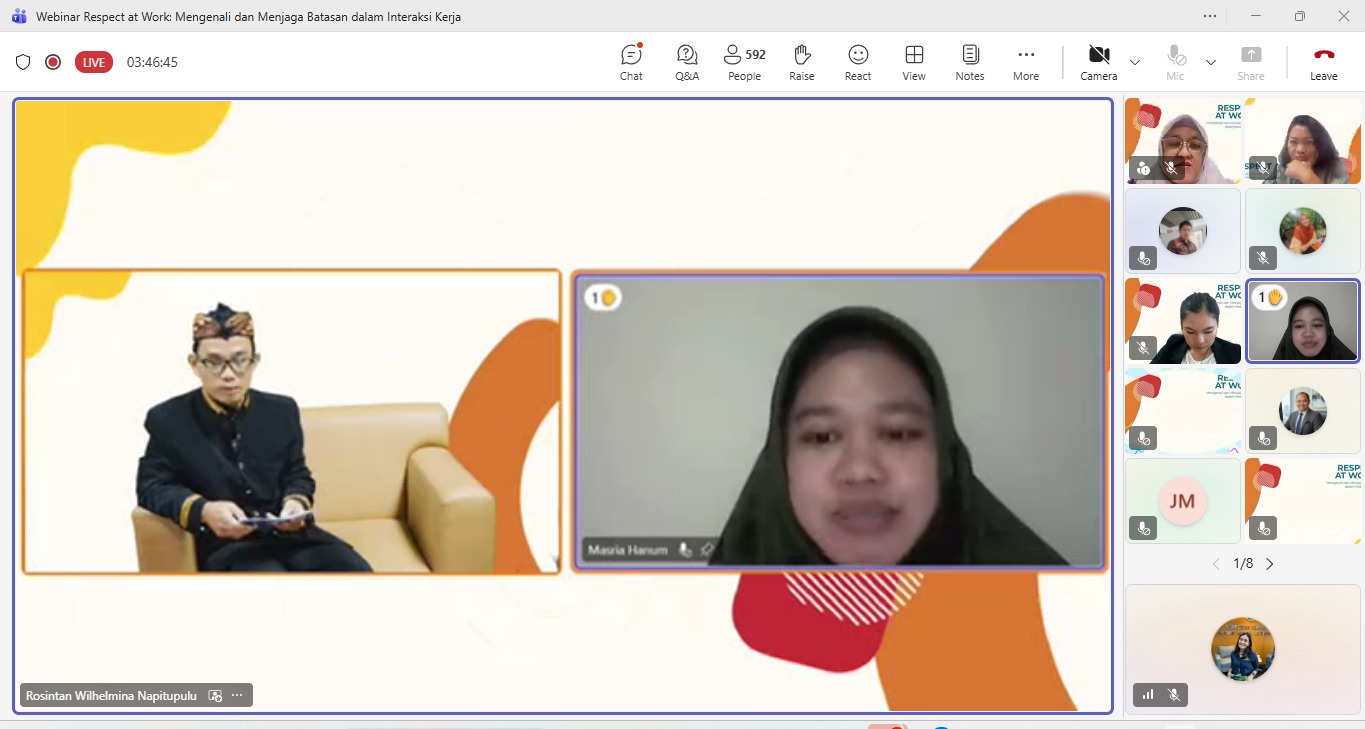Open the Q&A panel

tap(687, 62)
